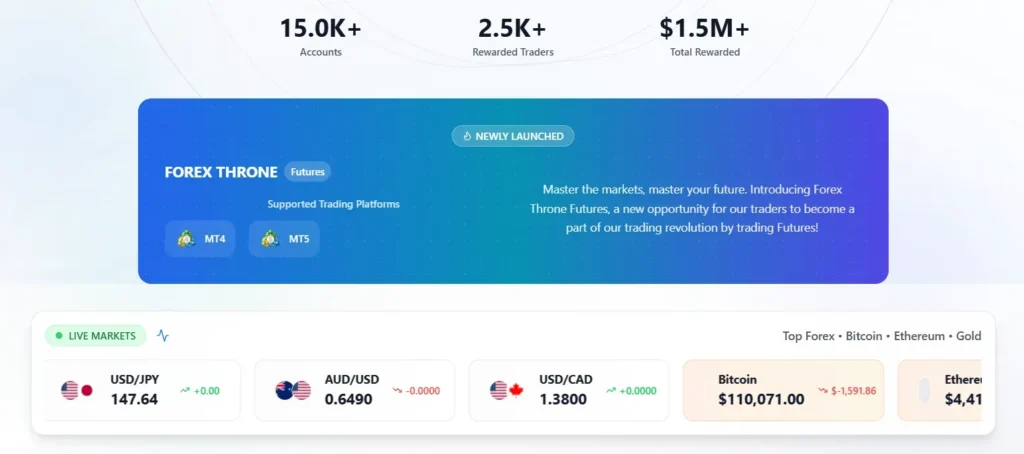Click the pulse activity icon beside Live Markets
Image resolution: width=1024 pixels, height=454 pixels.
pyautogui.click(x=163, y=336)
